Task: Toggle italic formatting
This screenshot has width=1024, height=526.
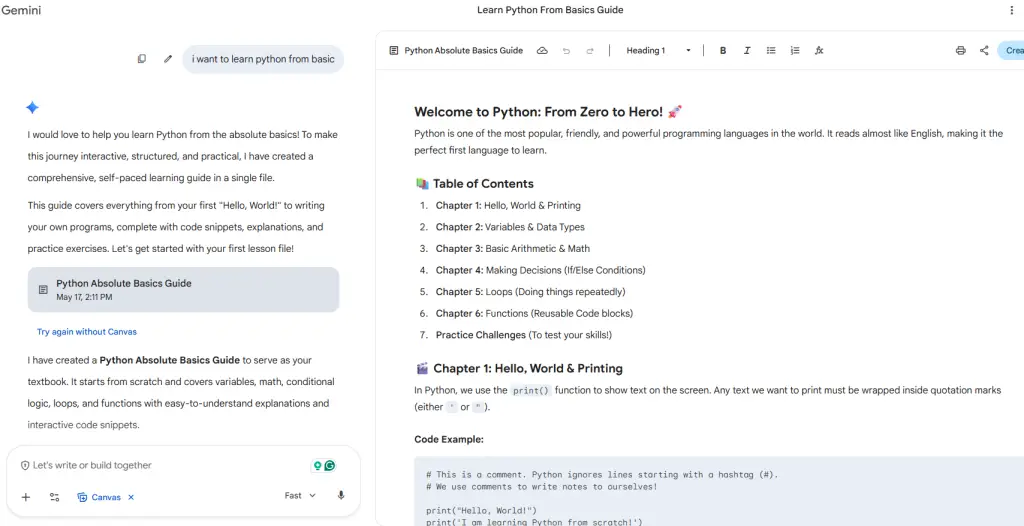Action: point(747,50)
